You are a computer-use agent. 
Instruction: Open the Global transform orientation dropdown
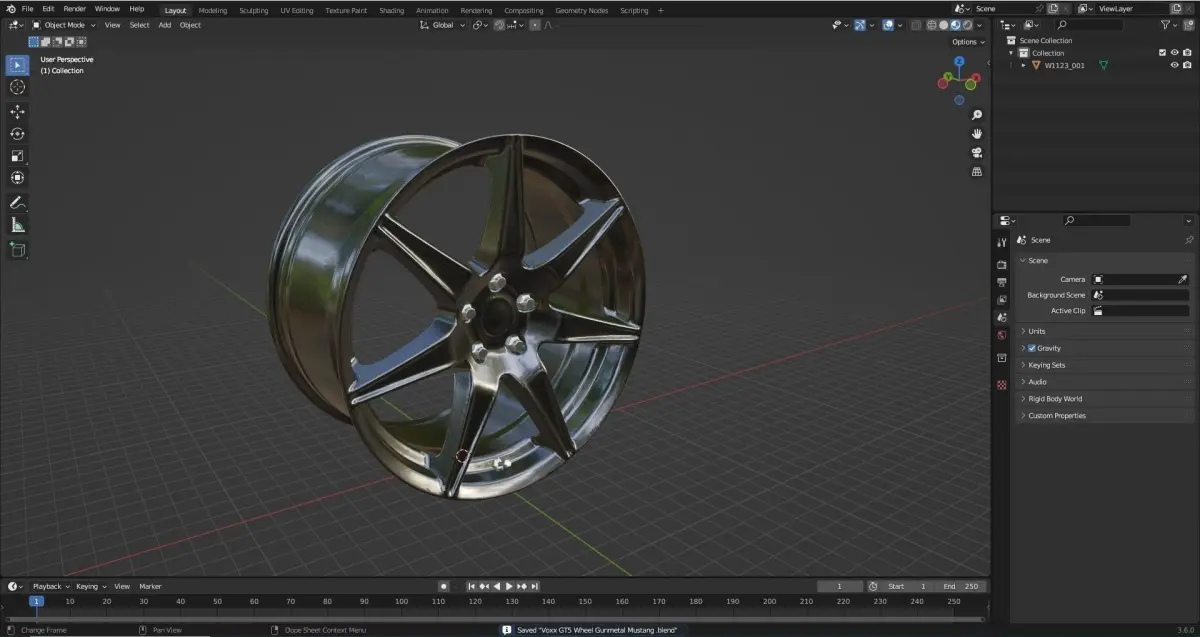pos(442,25)
